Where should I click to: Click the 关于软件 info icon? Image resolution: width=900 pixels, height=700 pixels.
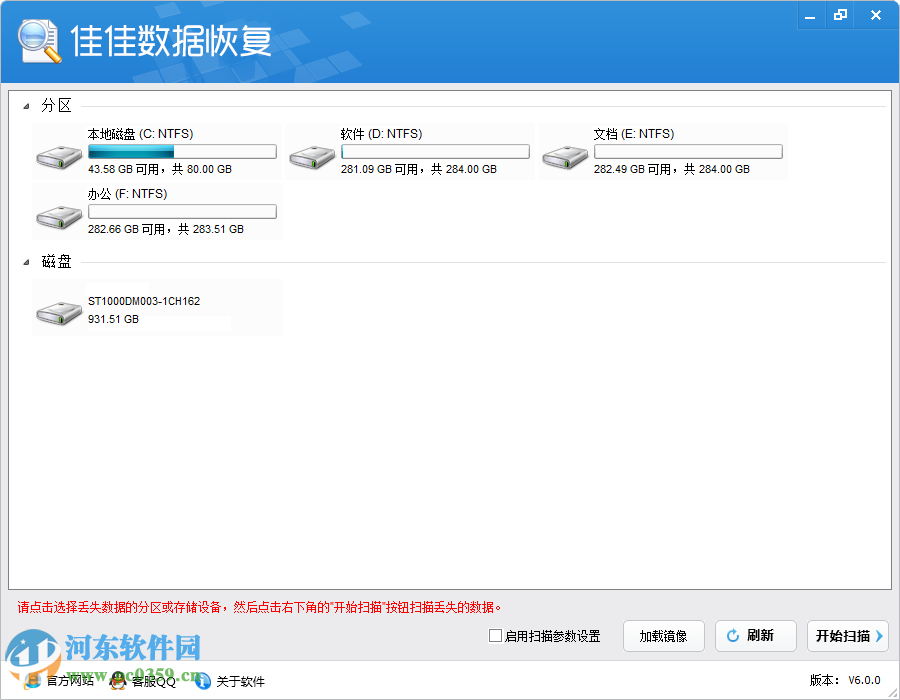pos(203,681)
